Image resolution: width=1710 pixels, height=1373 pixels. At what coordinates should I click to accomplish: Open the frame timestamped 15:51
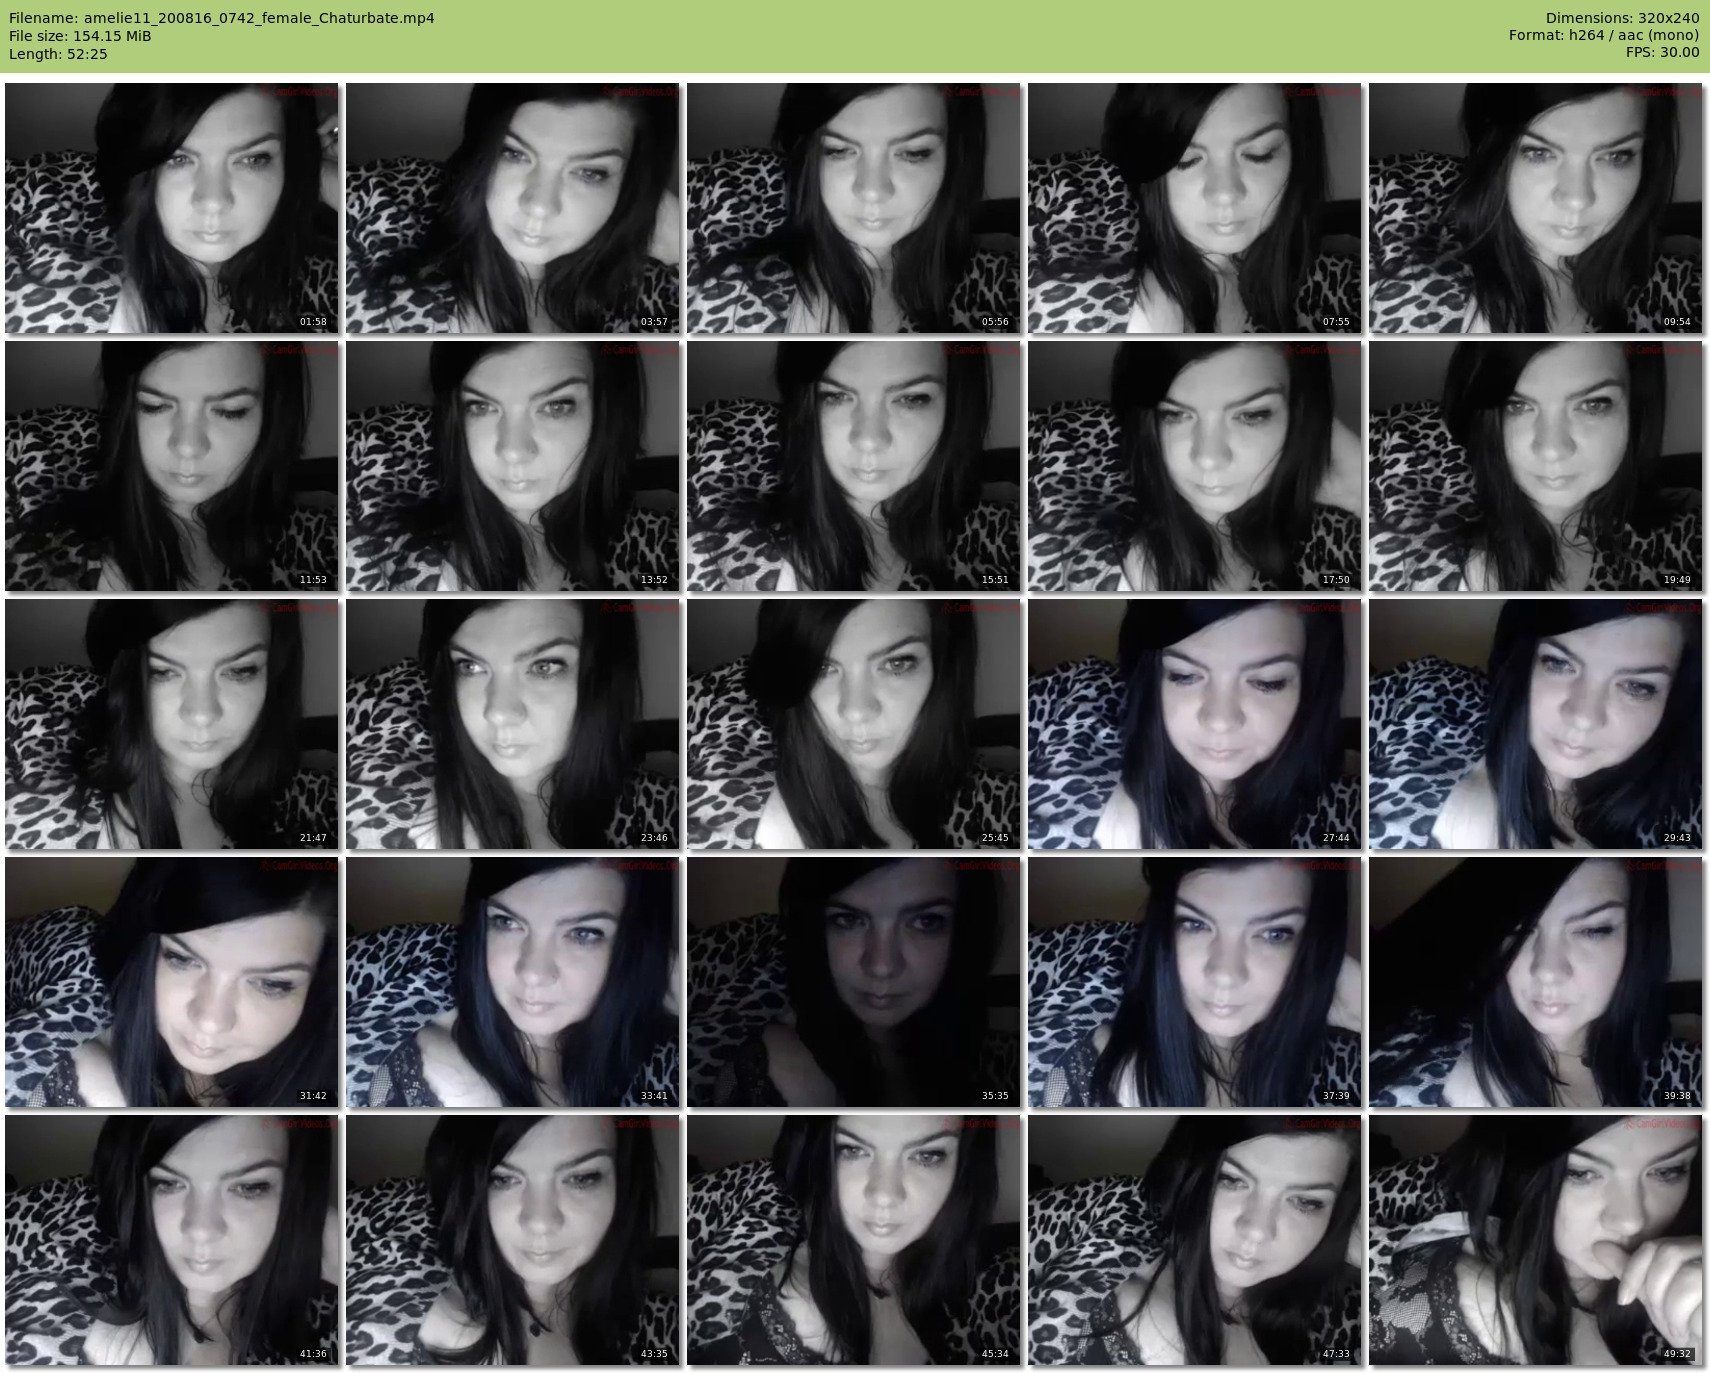(854, 466)
